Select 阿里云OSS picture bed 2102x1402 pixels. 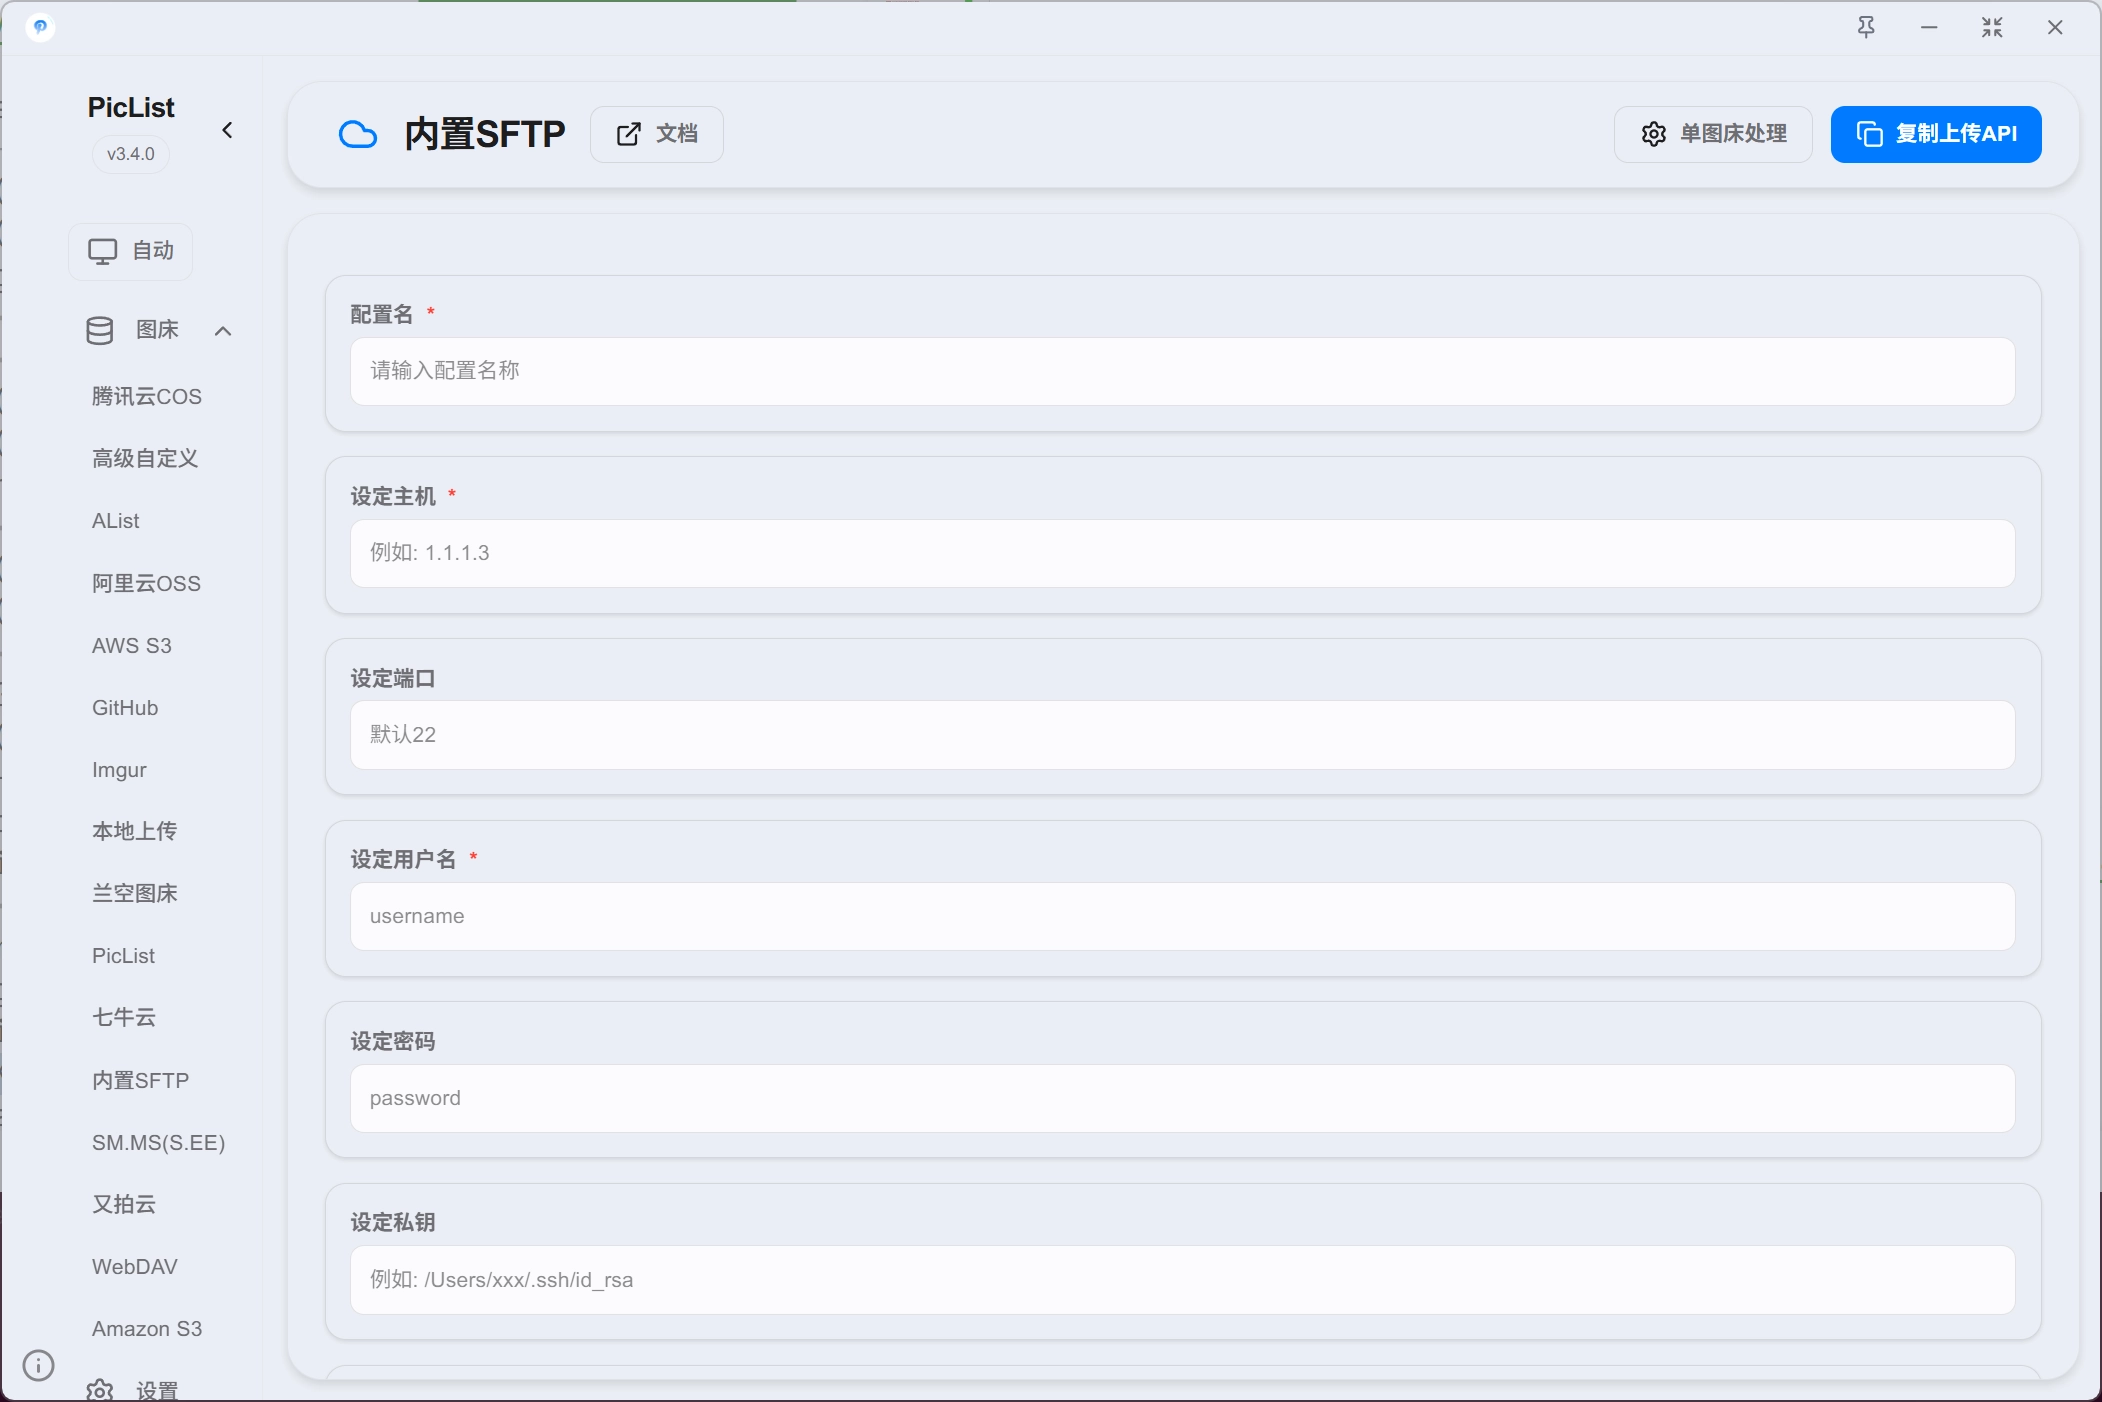pyautogui.click(x=146, y=583)
